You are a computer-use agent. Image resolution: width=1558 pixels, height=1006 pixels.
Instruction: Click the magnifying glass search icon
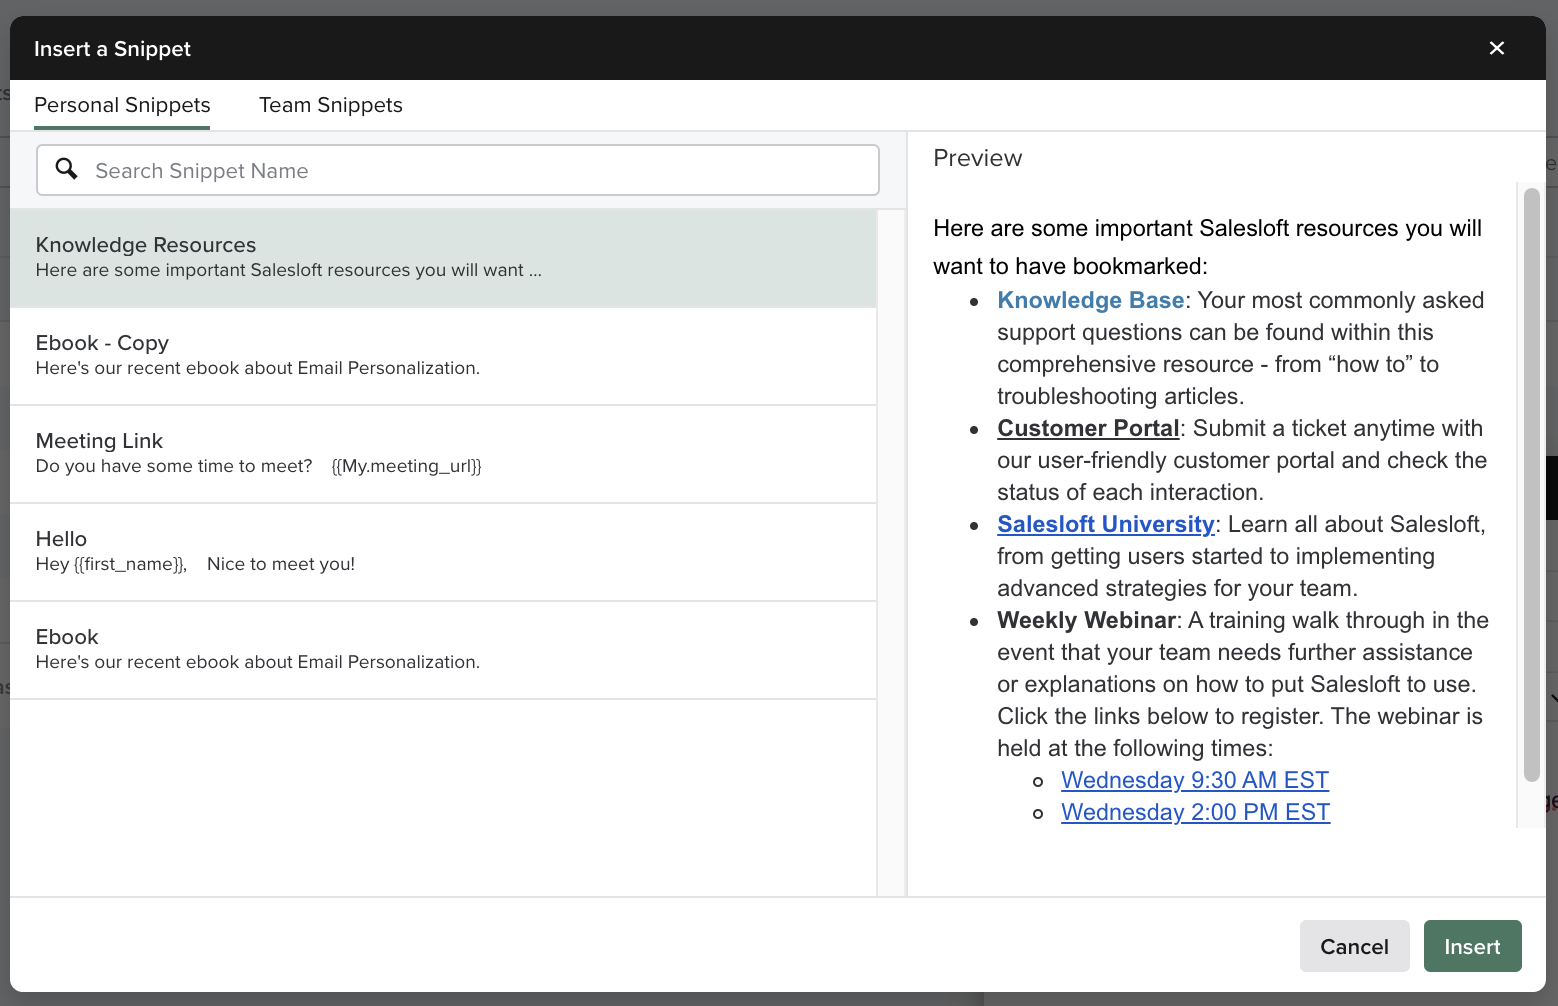click(66, 169)
